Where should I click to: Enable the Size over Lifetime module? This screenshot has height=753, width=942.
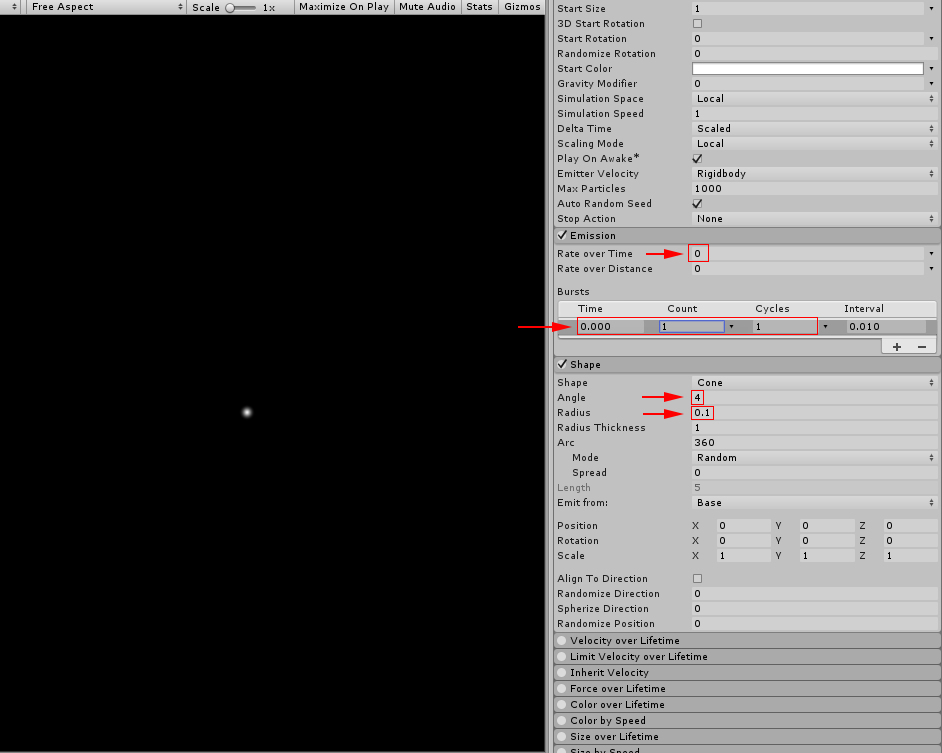coord(562,737)
